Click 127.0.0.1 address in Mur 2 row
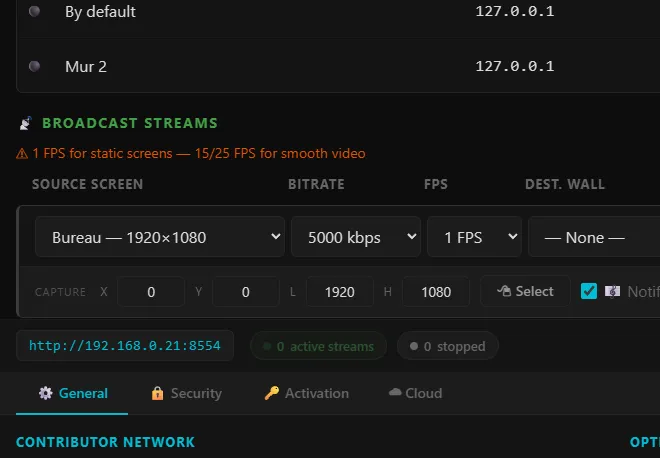This screenshot has width=660, height=458. 514,66
